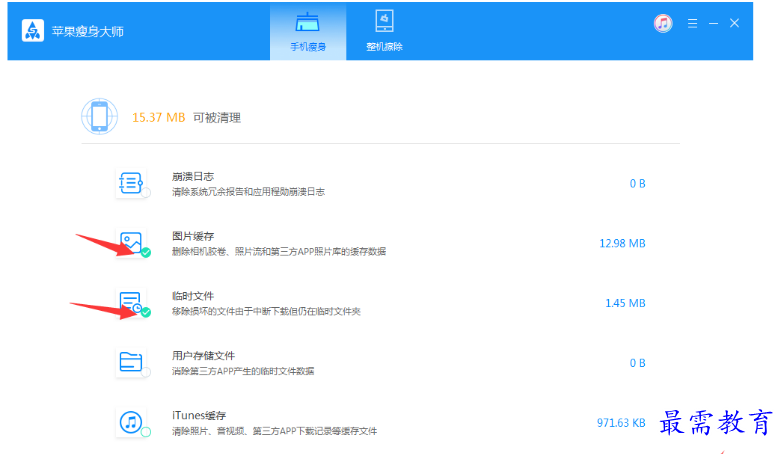781x454 pixels.
Task: Click the 15.37 MB 可被清理 total
Action: (x=186, y=118)
